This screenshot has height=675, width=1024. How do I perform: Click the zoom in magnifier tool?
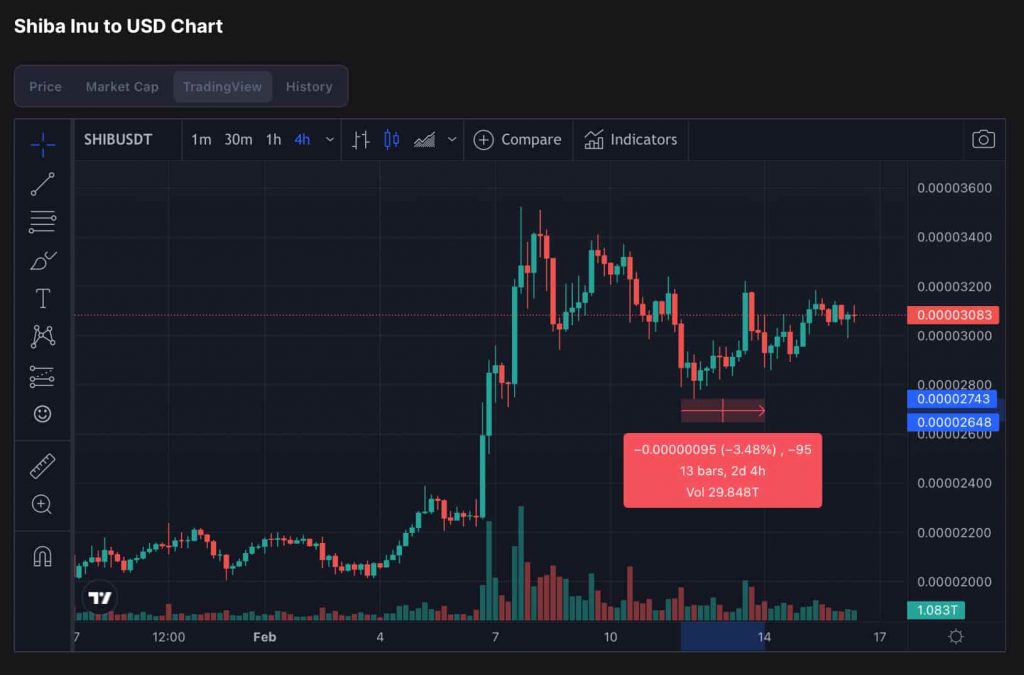[x=42, y=505]
